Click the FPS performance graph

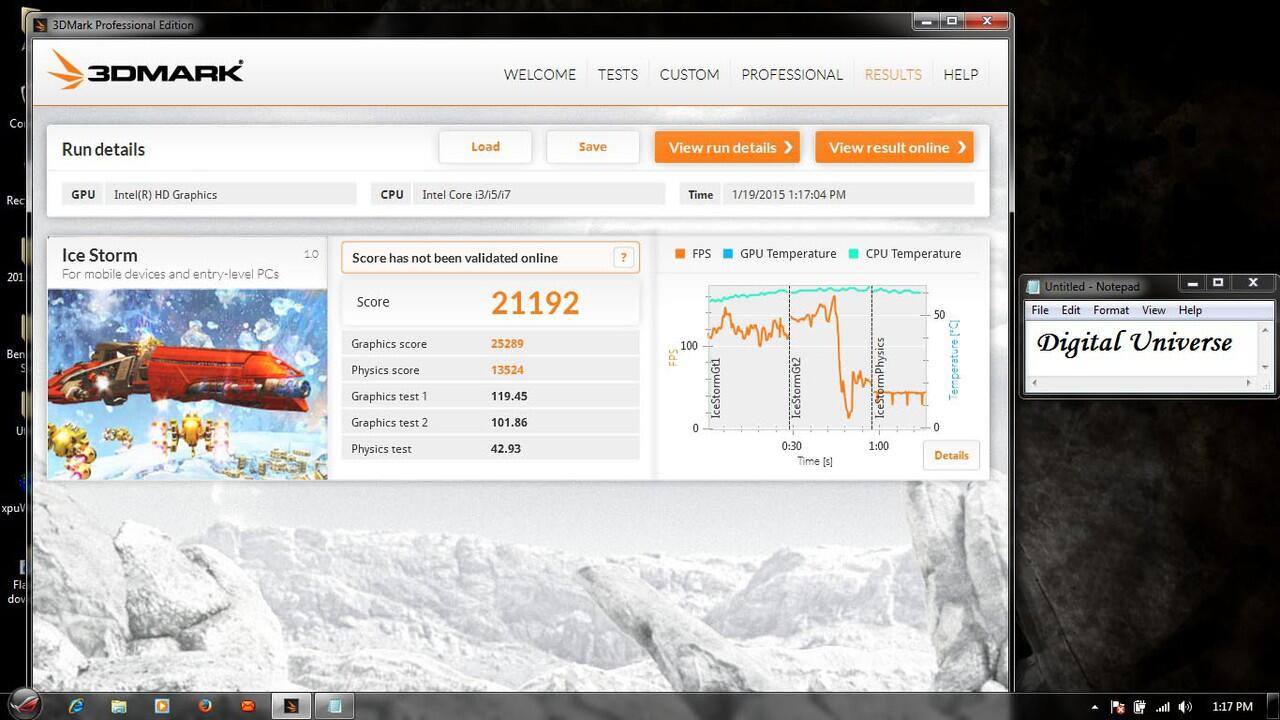coord(818,357)
